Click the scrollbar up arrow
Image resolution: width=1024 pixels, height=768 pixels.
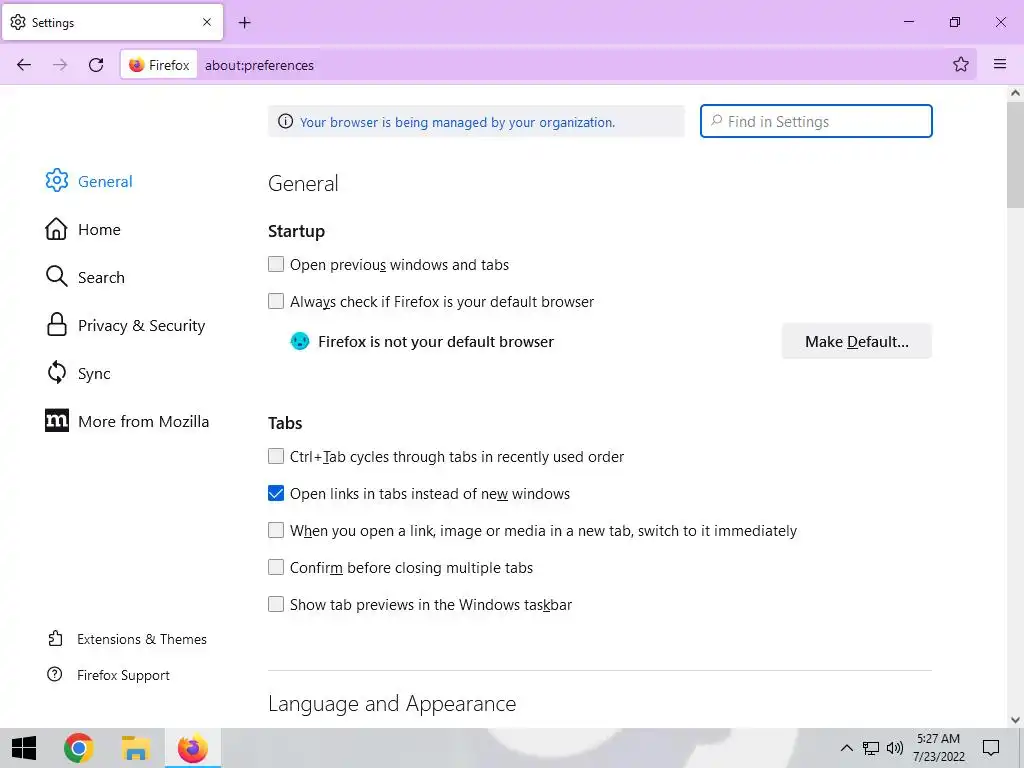[x=1015, y=93]
